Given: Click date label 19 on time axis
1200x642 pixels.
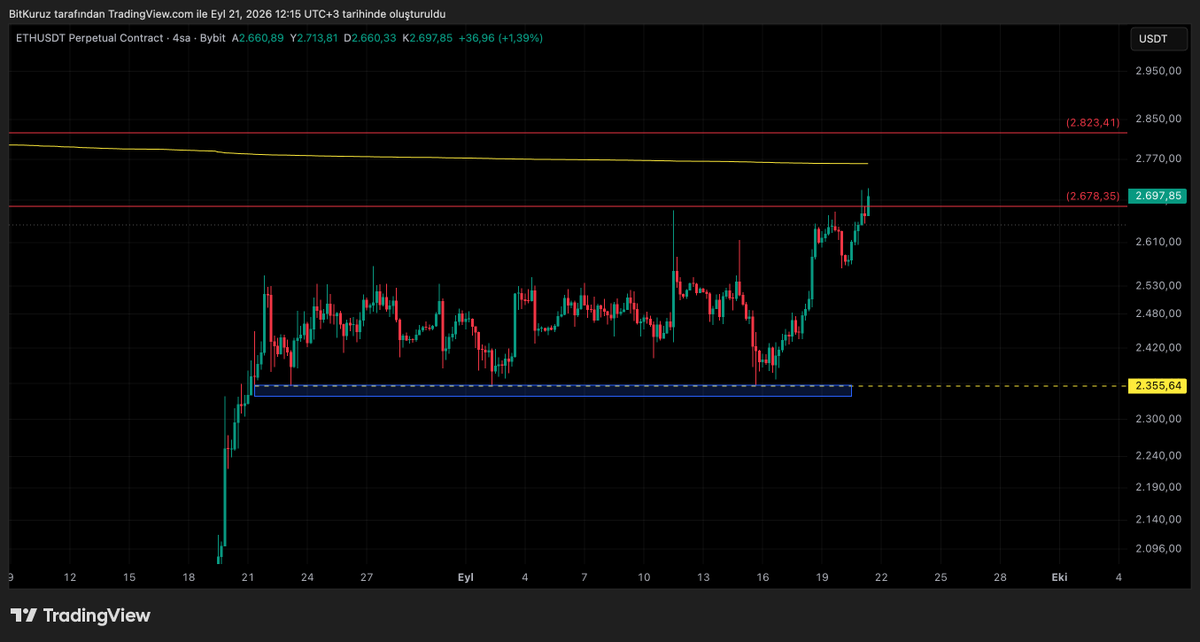Looking at the screenshot, I should point(822,578).
